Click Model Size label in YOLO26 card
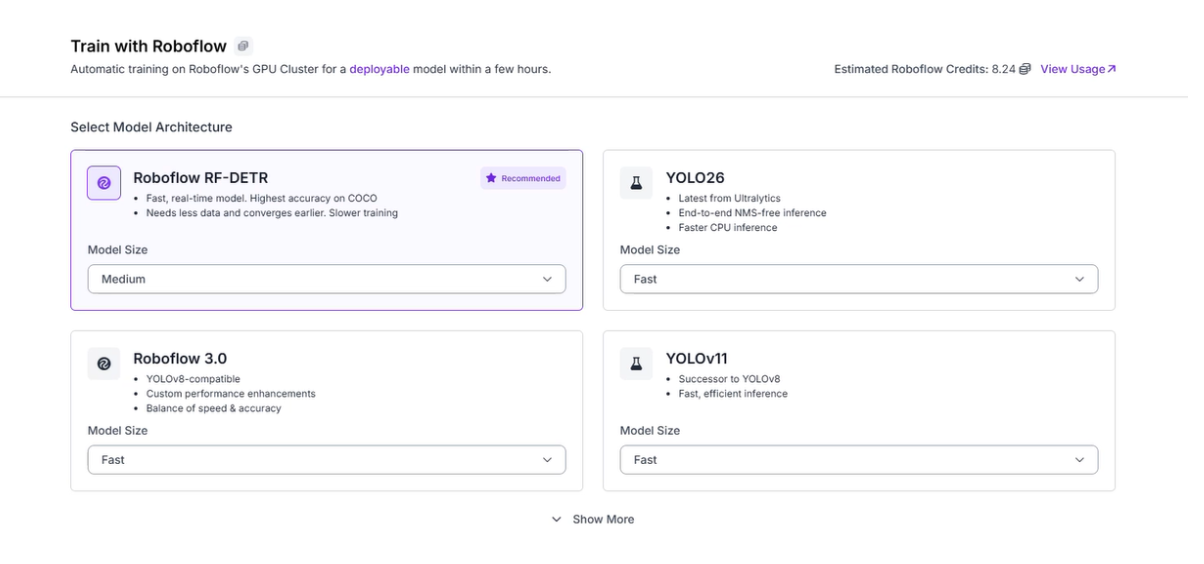The image size is (1204, 564). pos(650,250)
